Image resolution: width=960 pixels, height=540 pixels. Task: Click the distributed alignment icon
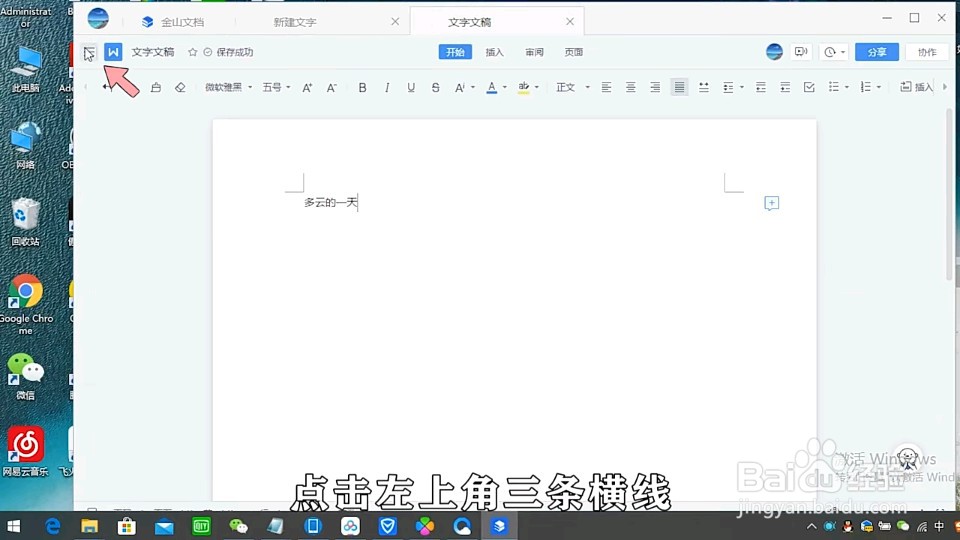coord(704,88)
